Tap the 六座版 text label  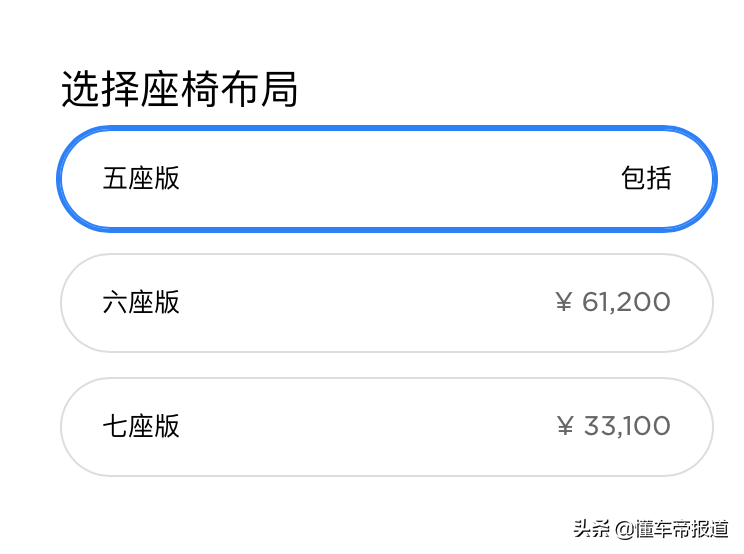tap(141, 303)
